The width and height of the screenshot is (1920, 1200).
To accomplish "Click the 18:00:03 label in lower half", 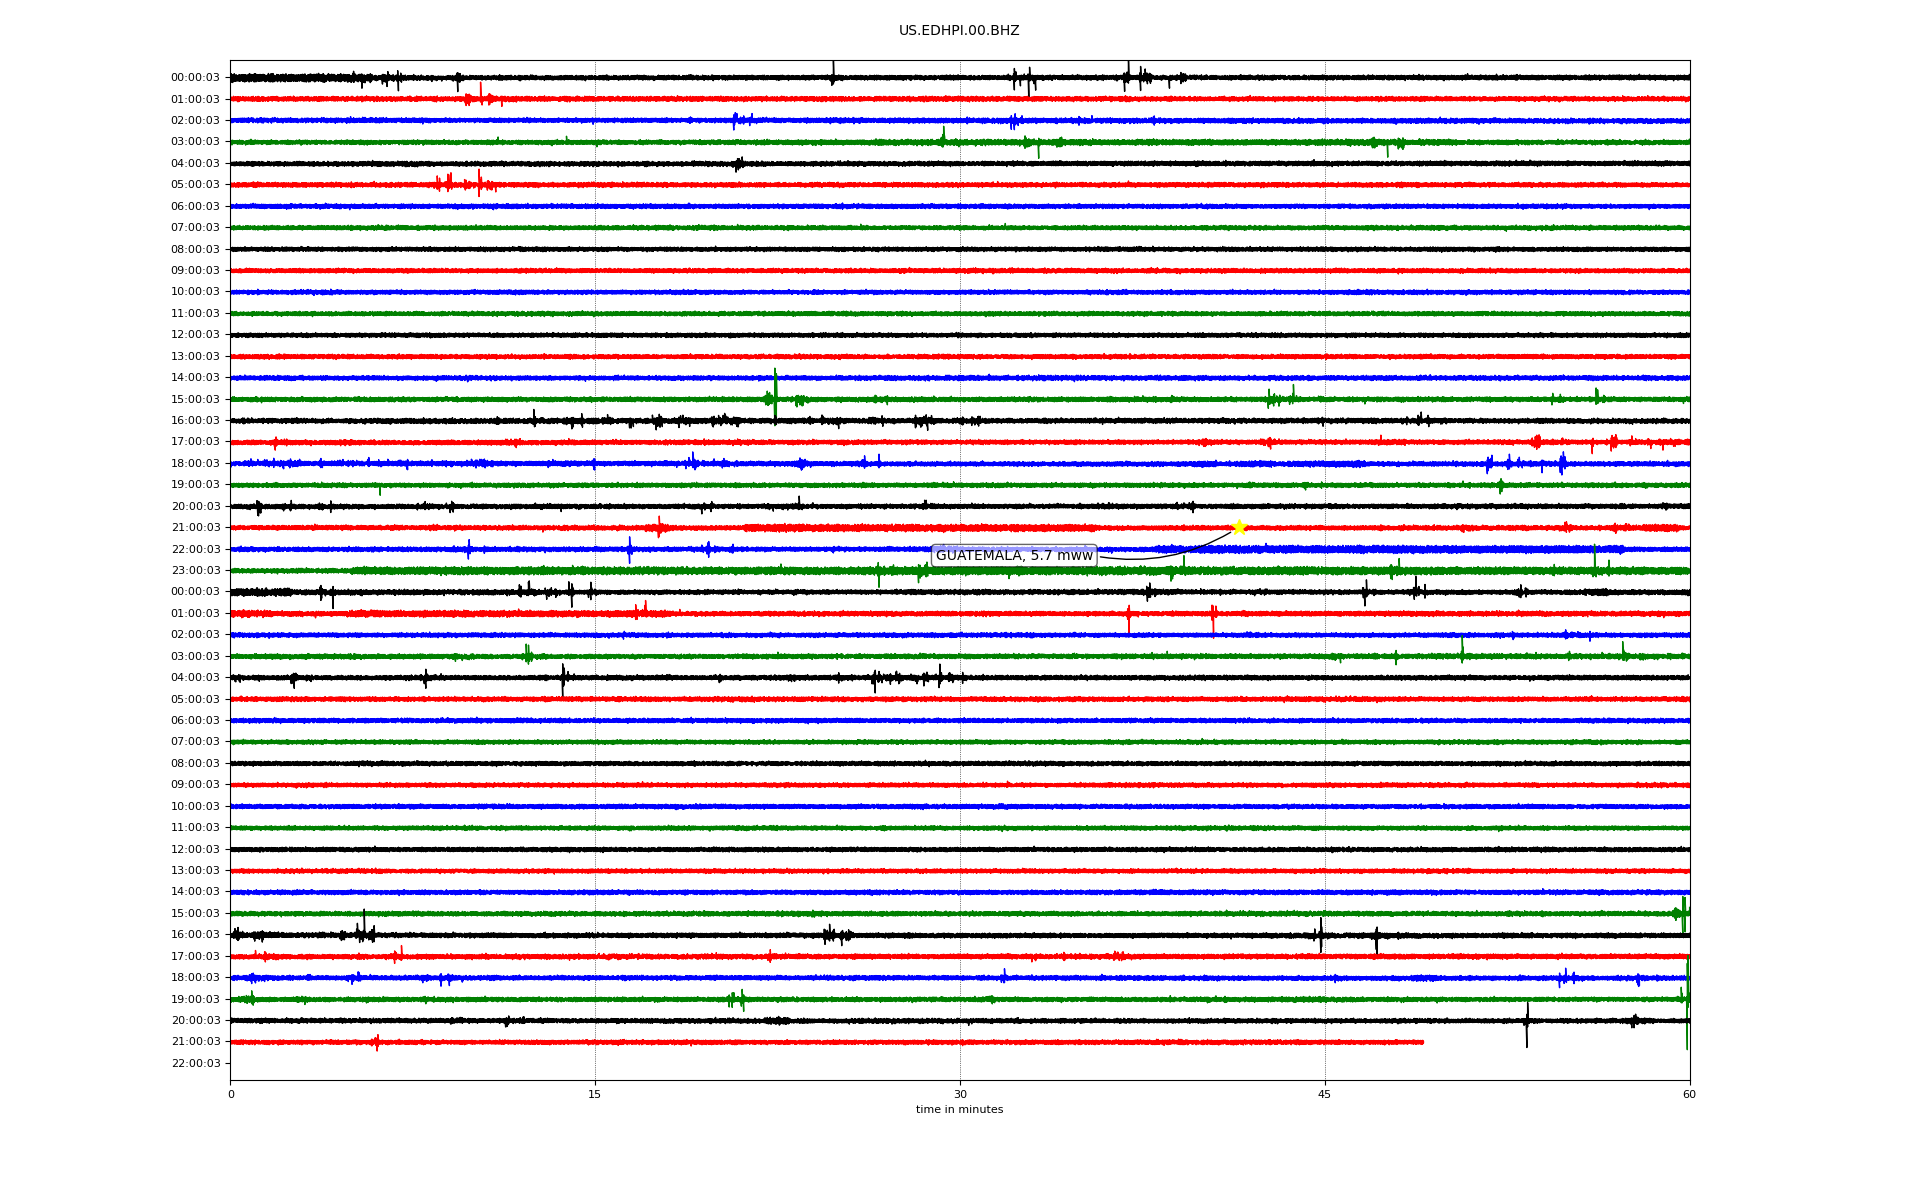I will coord(195,978).
